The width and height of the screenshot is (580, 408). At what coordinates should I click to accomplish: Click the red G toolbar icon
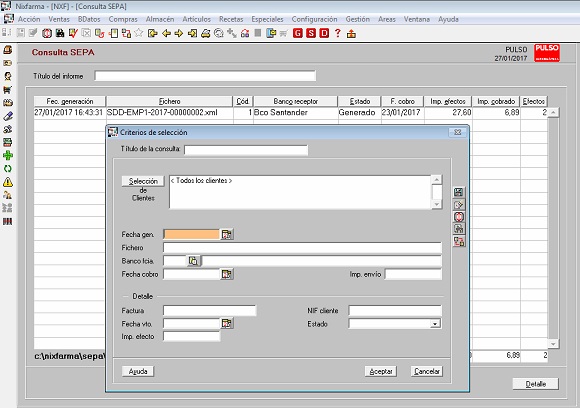[x=297, y=33]
